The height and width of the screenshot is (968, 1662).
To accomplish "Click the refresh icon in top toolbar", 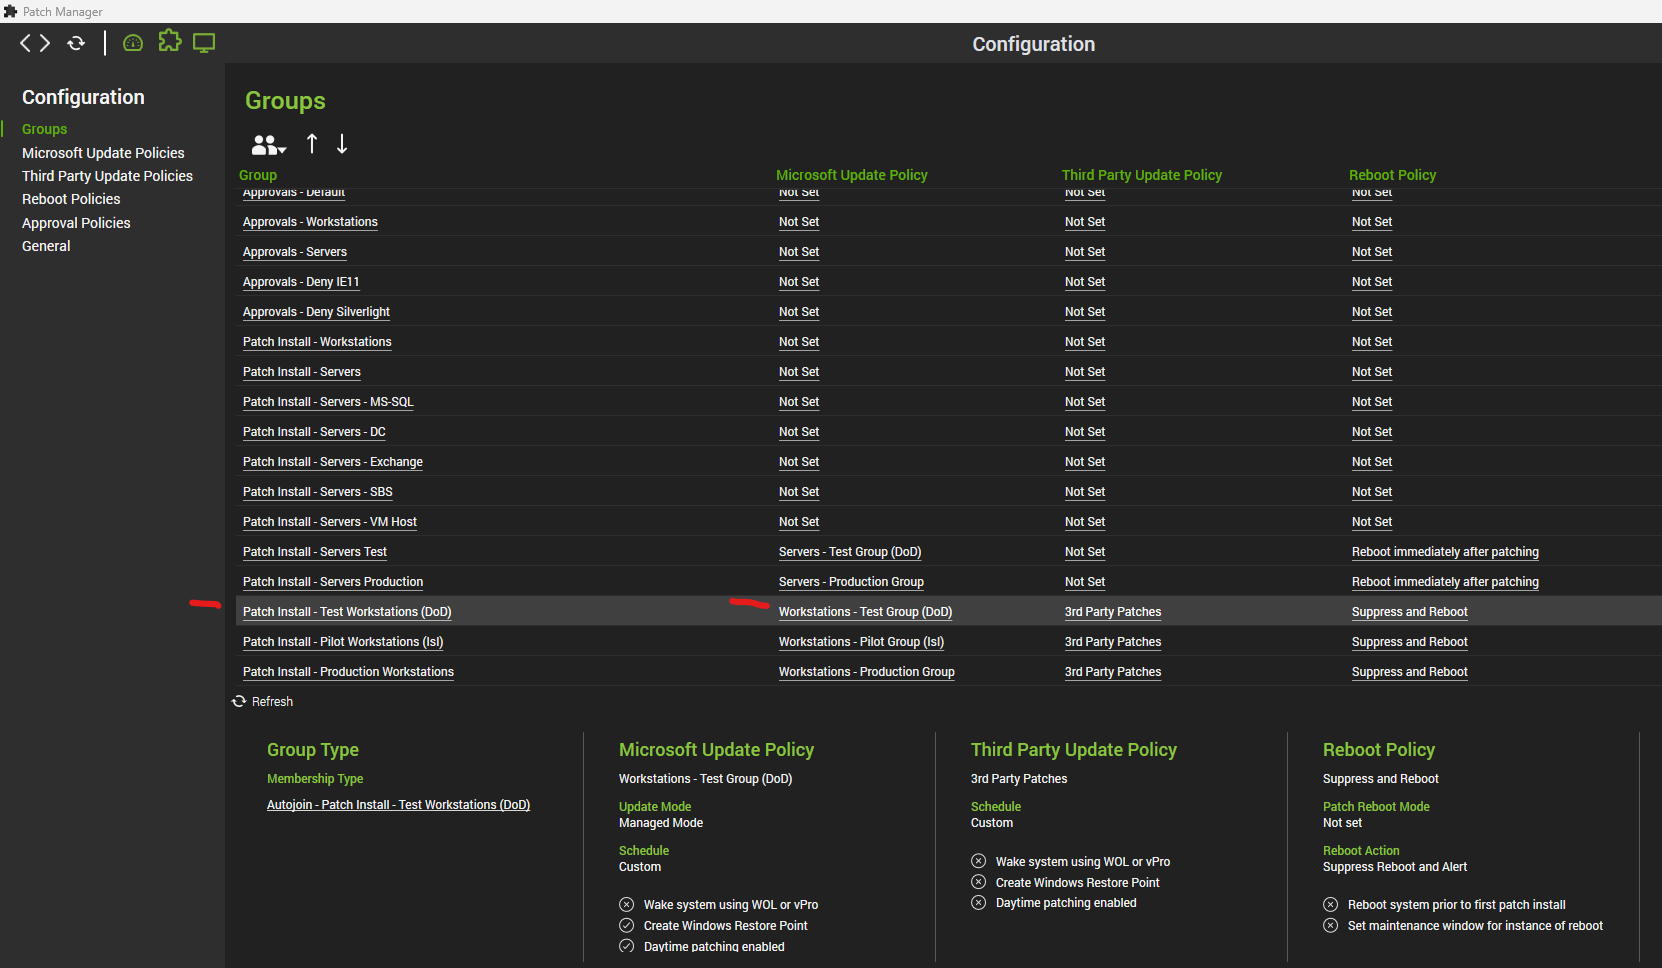I will pos(76,43).
